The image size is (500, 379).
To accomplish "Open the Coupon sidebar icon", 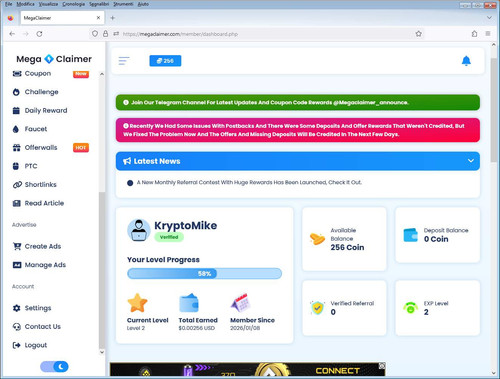I will coord(17,73).
